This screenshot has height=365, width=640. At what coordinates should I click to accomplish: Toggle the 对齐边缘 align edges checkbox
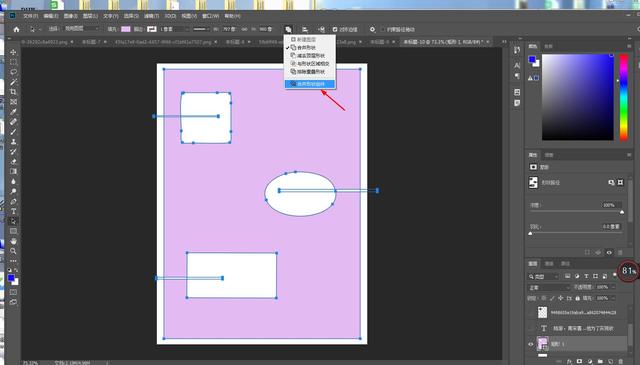pyautogui.click(x=335, y=29)
